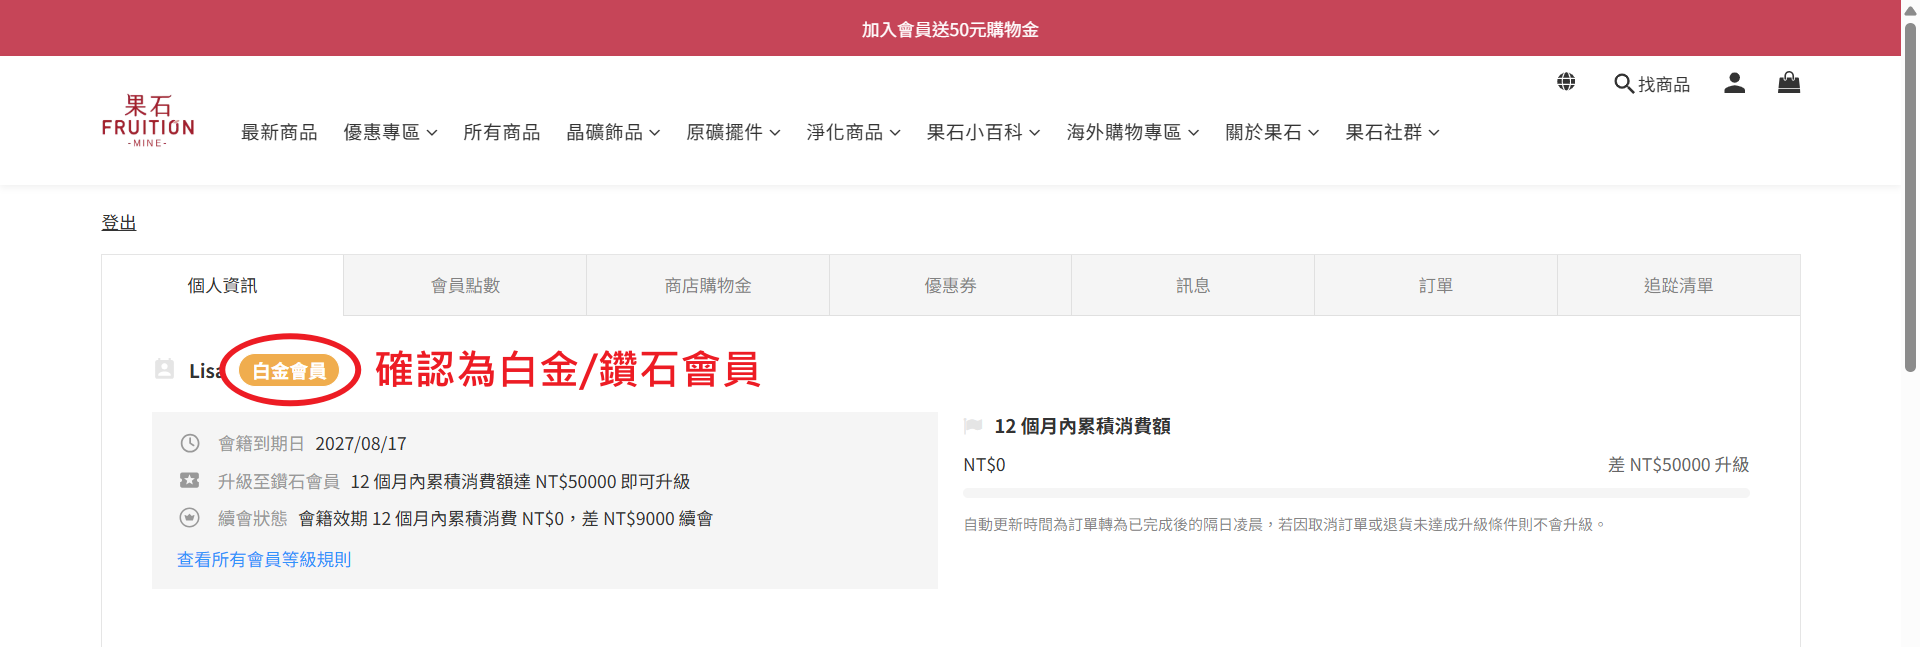Viewport: 1920px width, 647px height.
Task: Click the page vertical scrollbar
Action: click(x=1910, y=198)
